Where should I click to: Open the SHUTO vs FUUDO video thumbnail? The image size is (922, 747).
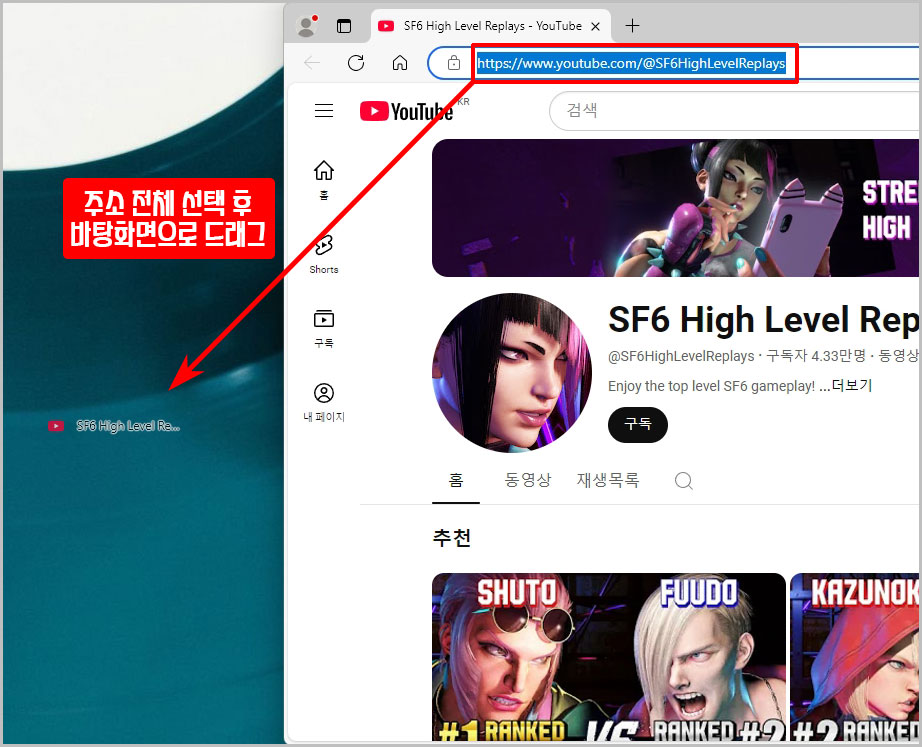point(609,657)
